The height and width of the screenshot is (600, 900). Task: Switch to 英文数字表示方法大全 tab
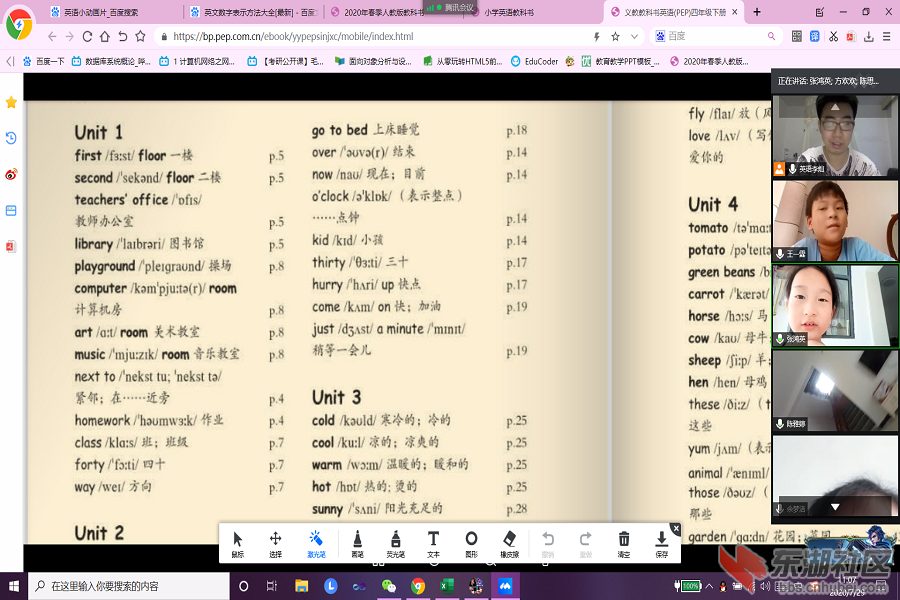point(254,12)
